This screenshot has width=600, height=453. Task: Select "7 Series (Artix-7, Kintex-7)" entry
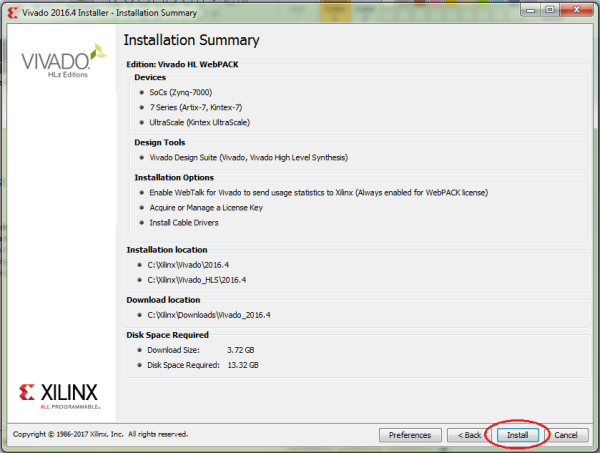click(x=196, y=108)
